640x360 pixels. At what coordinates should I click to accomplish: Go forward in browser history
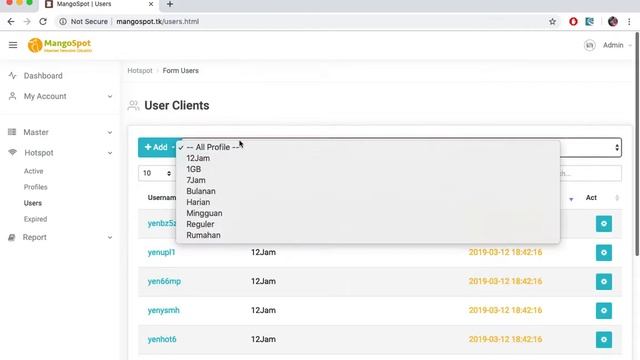[27, 22]
